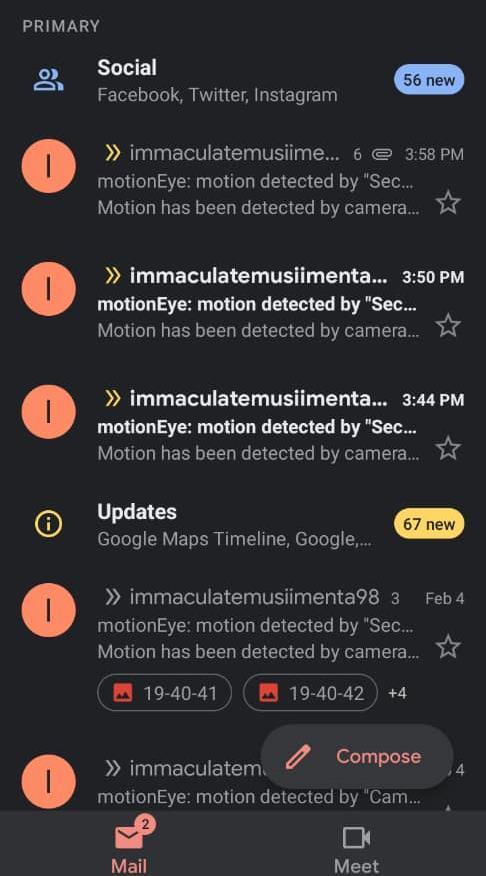Star the 3:50 PM motionEye email
The width and height of the screenshot is (486, 876).
(448, 325)
